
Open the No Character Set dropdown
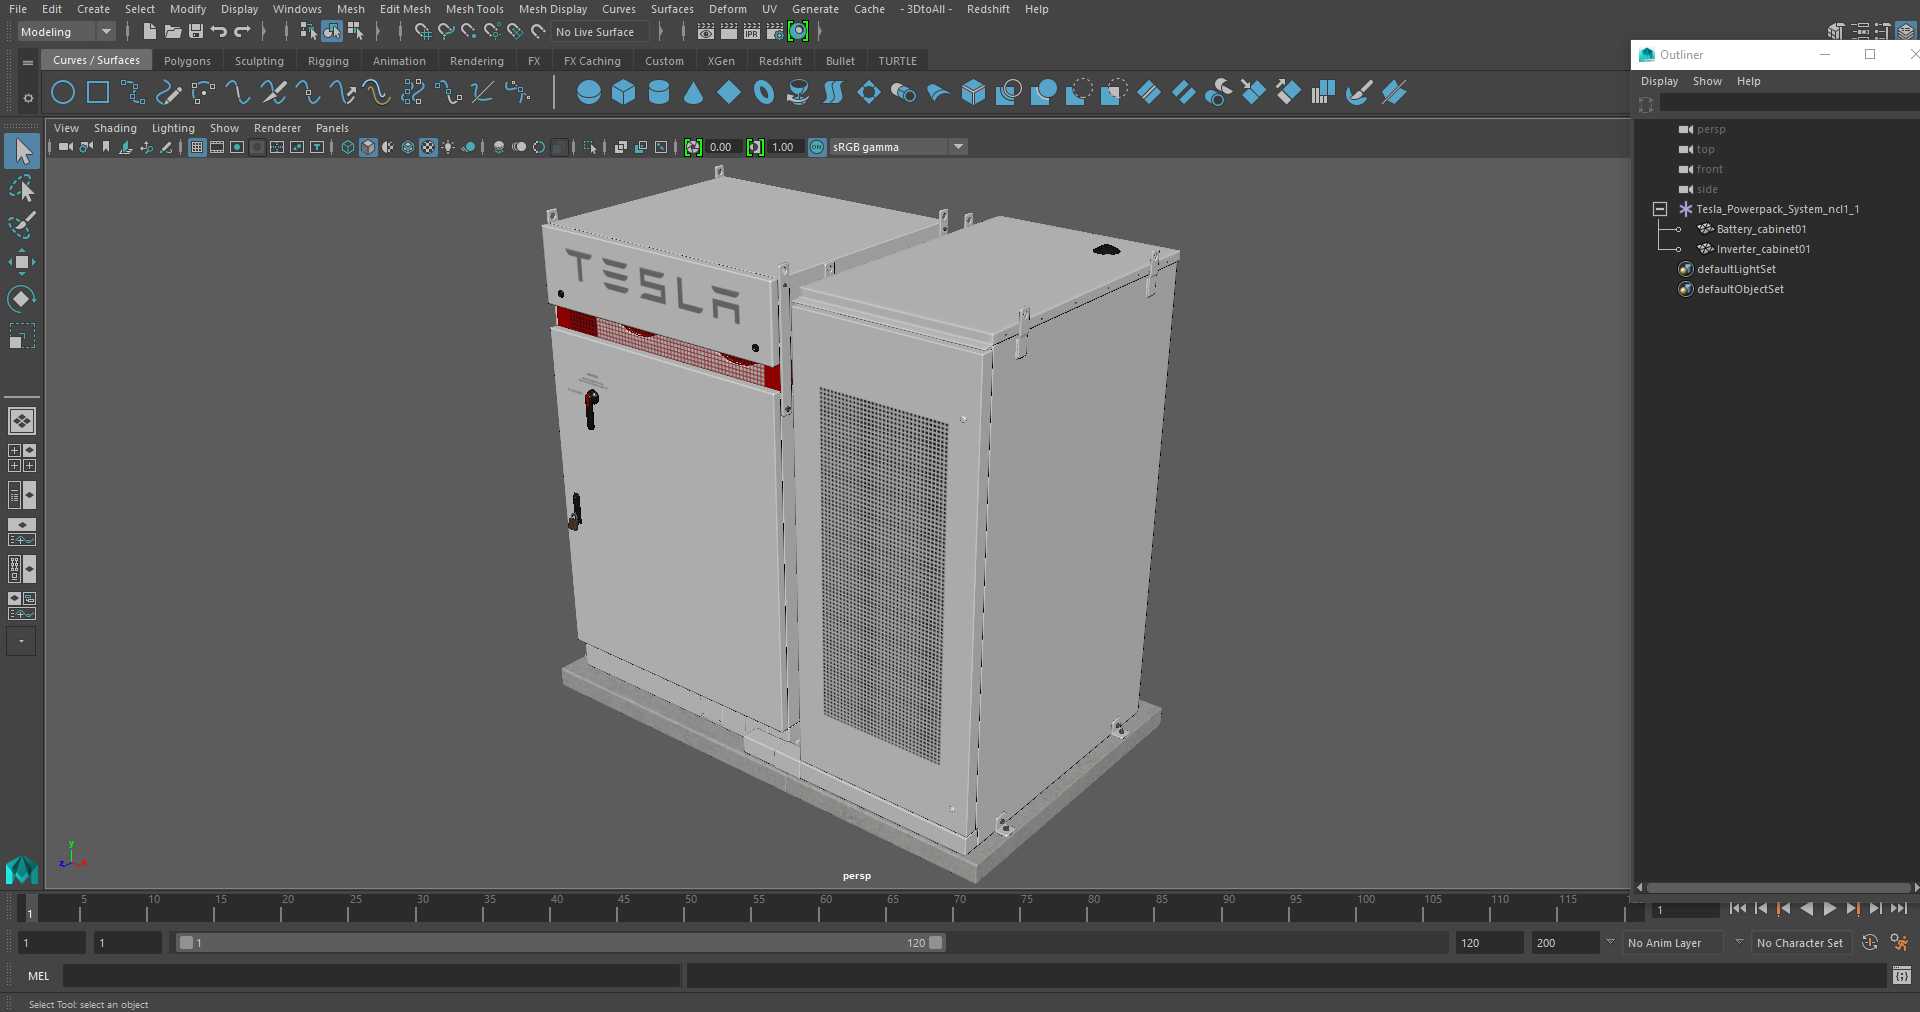(x=1800, y=943)
